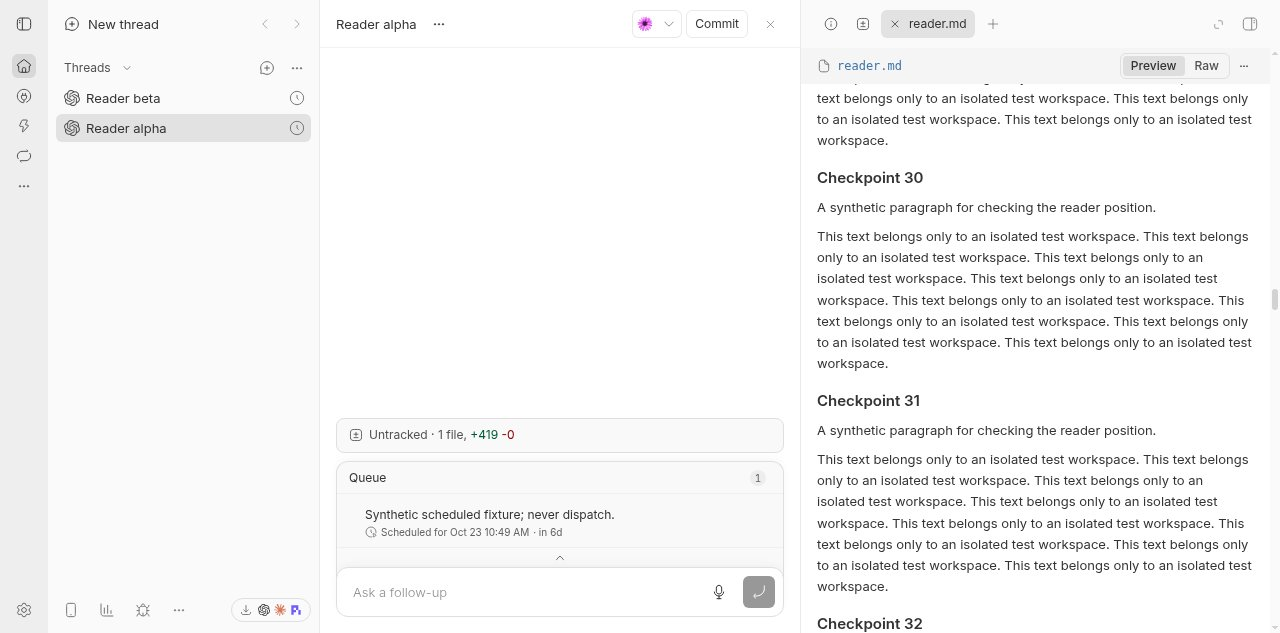The width and height of the screenshot is (1280, 633).
Task: Close the Reader alpha thread panel
Action: [770, 24]
